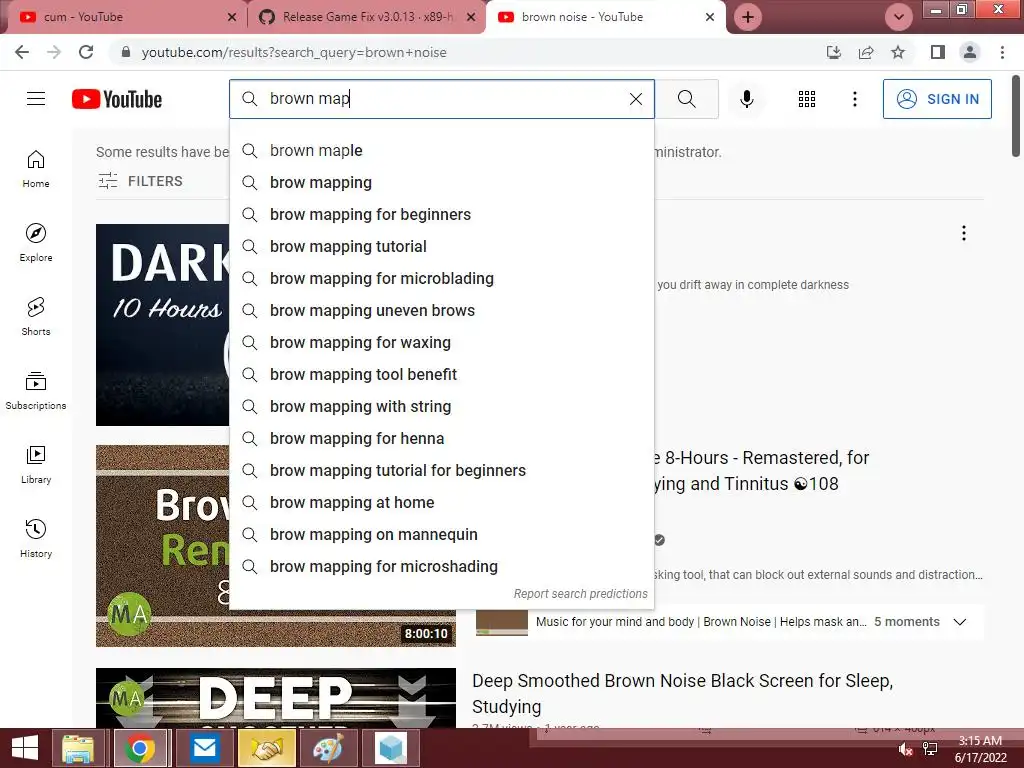Open the Chrome profile avatar
This screenshot has width=1024, height=768.
(970, 52)
